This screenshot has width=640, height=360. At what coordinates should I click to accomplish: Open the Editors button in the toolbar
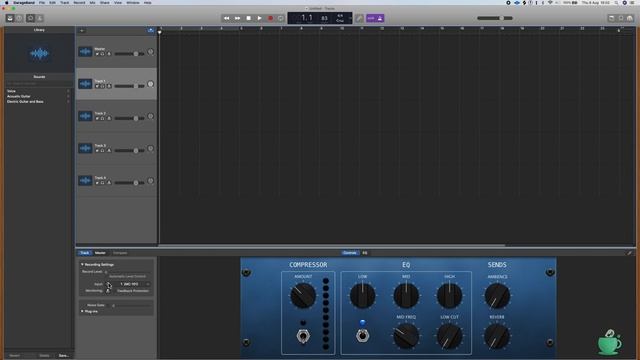click(40, 18)
